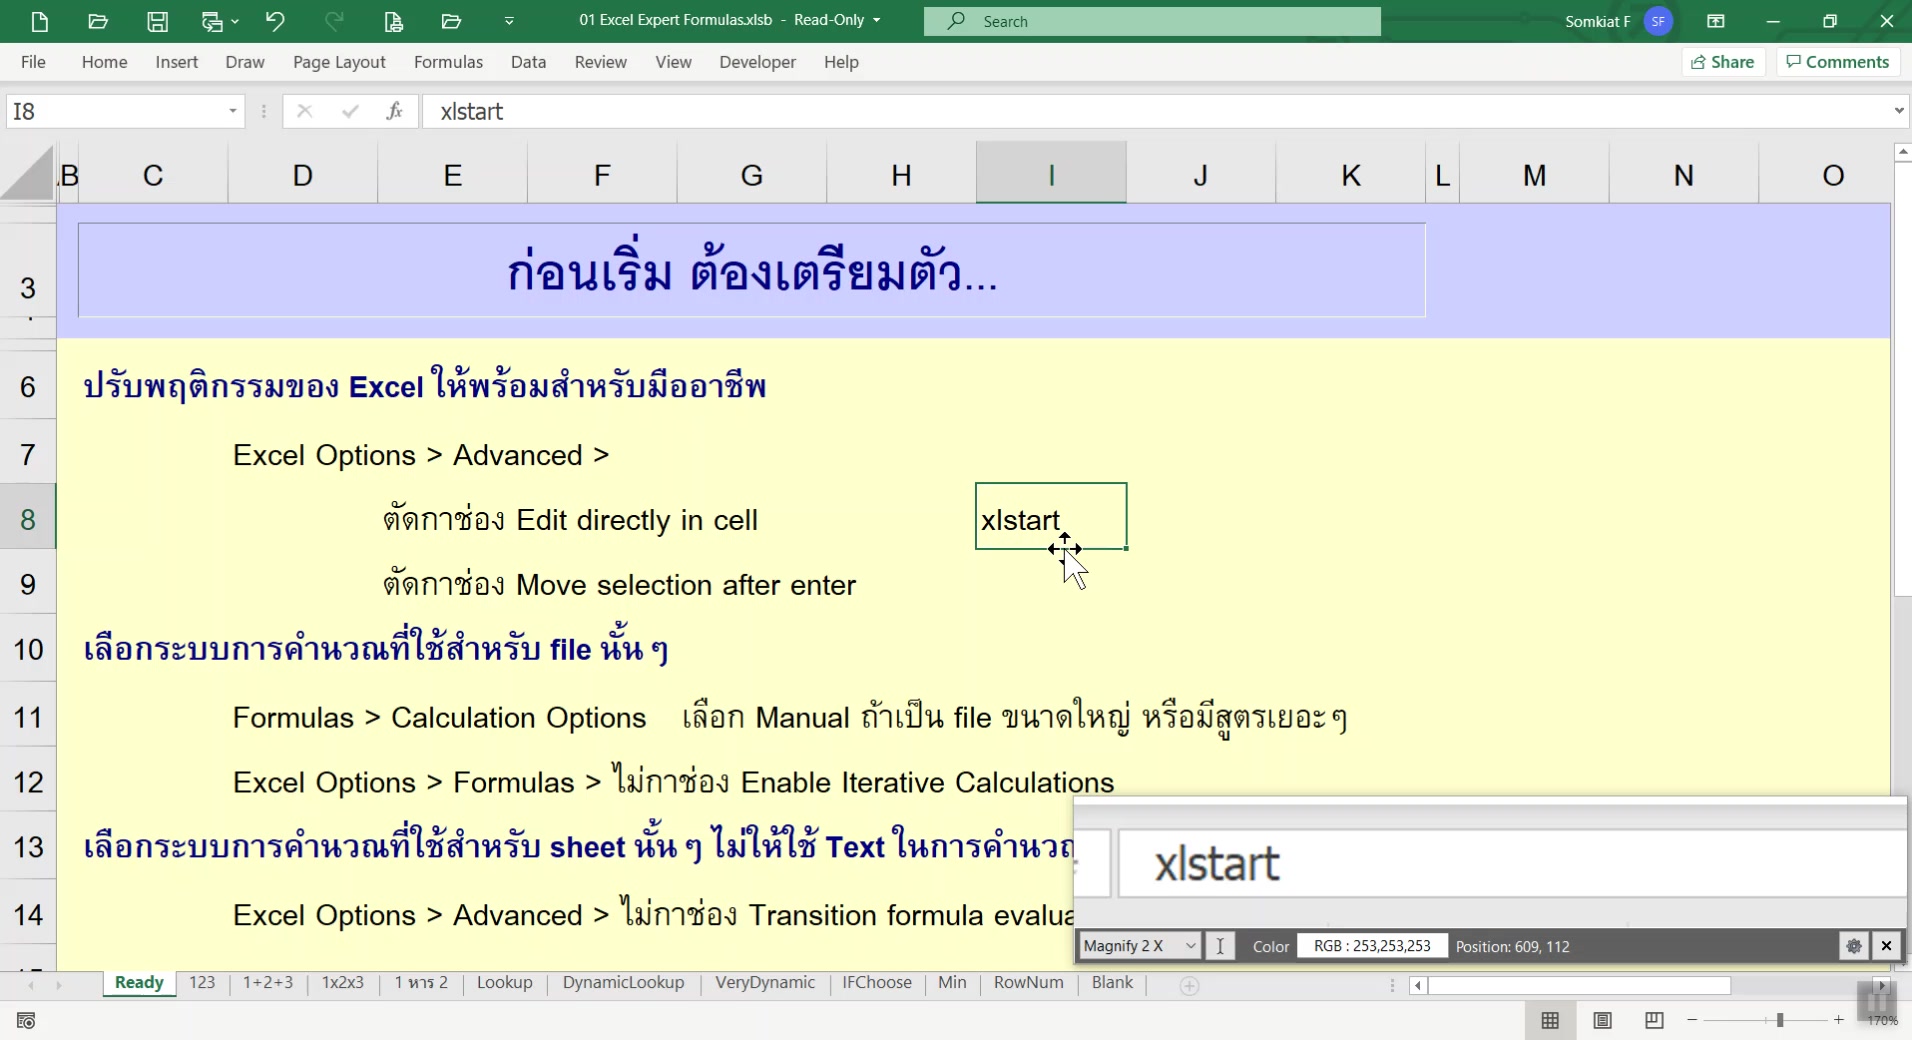Switch to Page Layout view
1912x1040 pixels.
(x=1602, y=1020)
